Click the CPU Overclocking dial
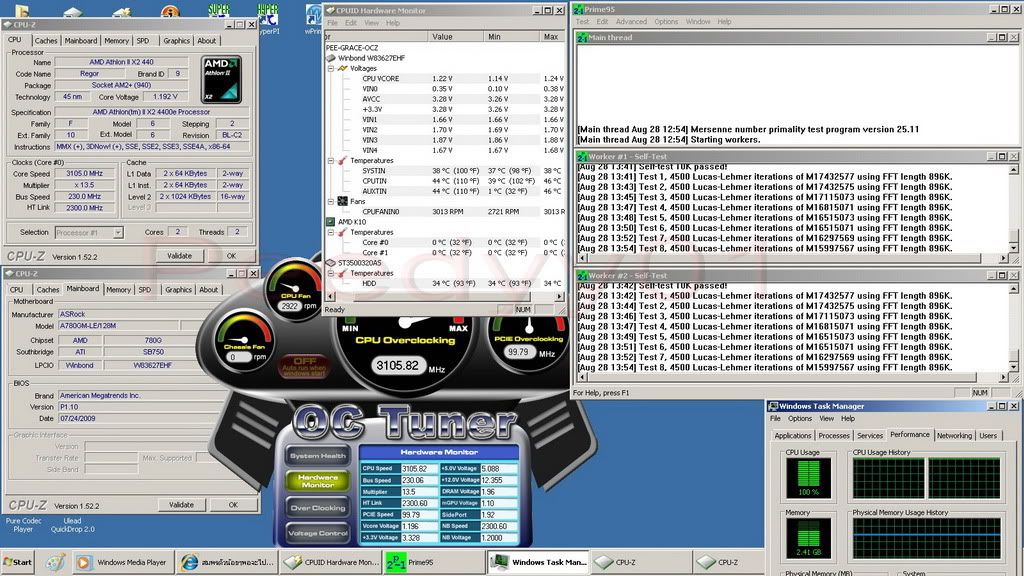This screenshot has width=1024, height=576. 405,351
